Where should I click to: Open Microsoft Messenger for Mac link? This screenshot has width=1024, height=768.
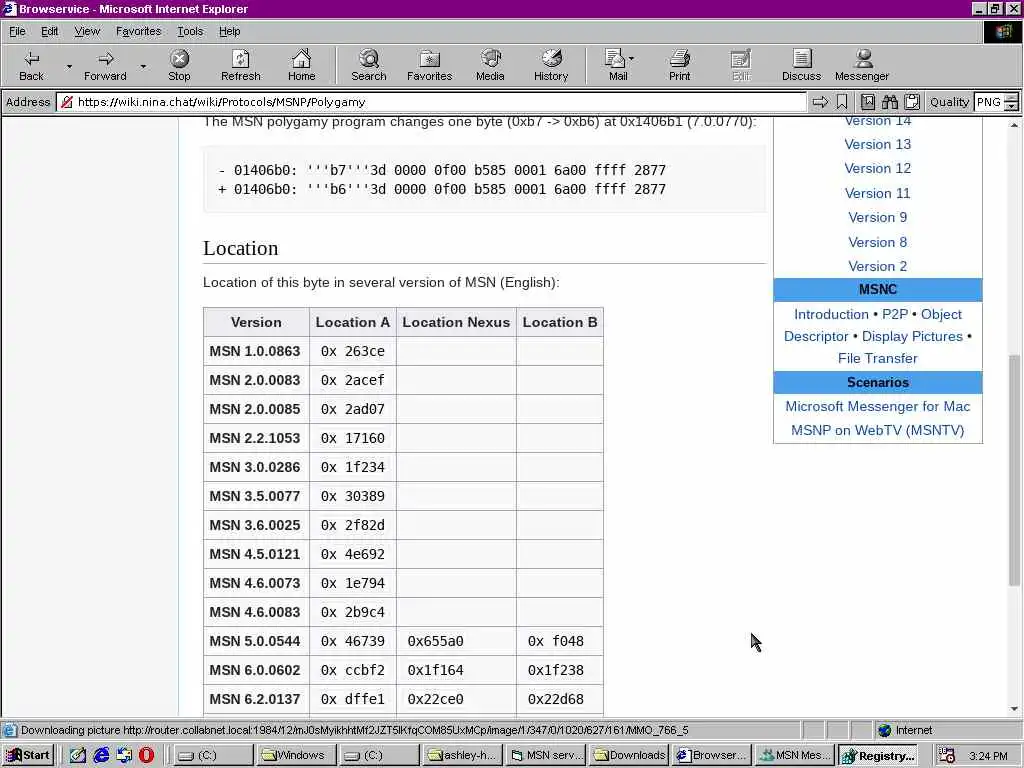point(877,406)
